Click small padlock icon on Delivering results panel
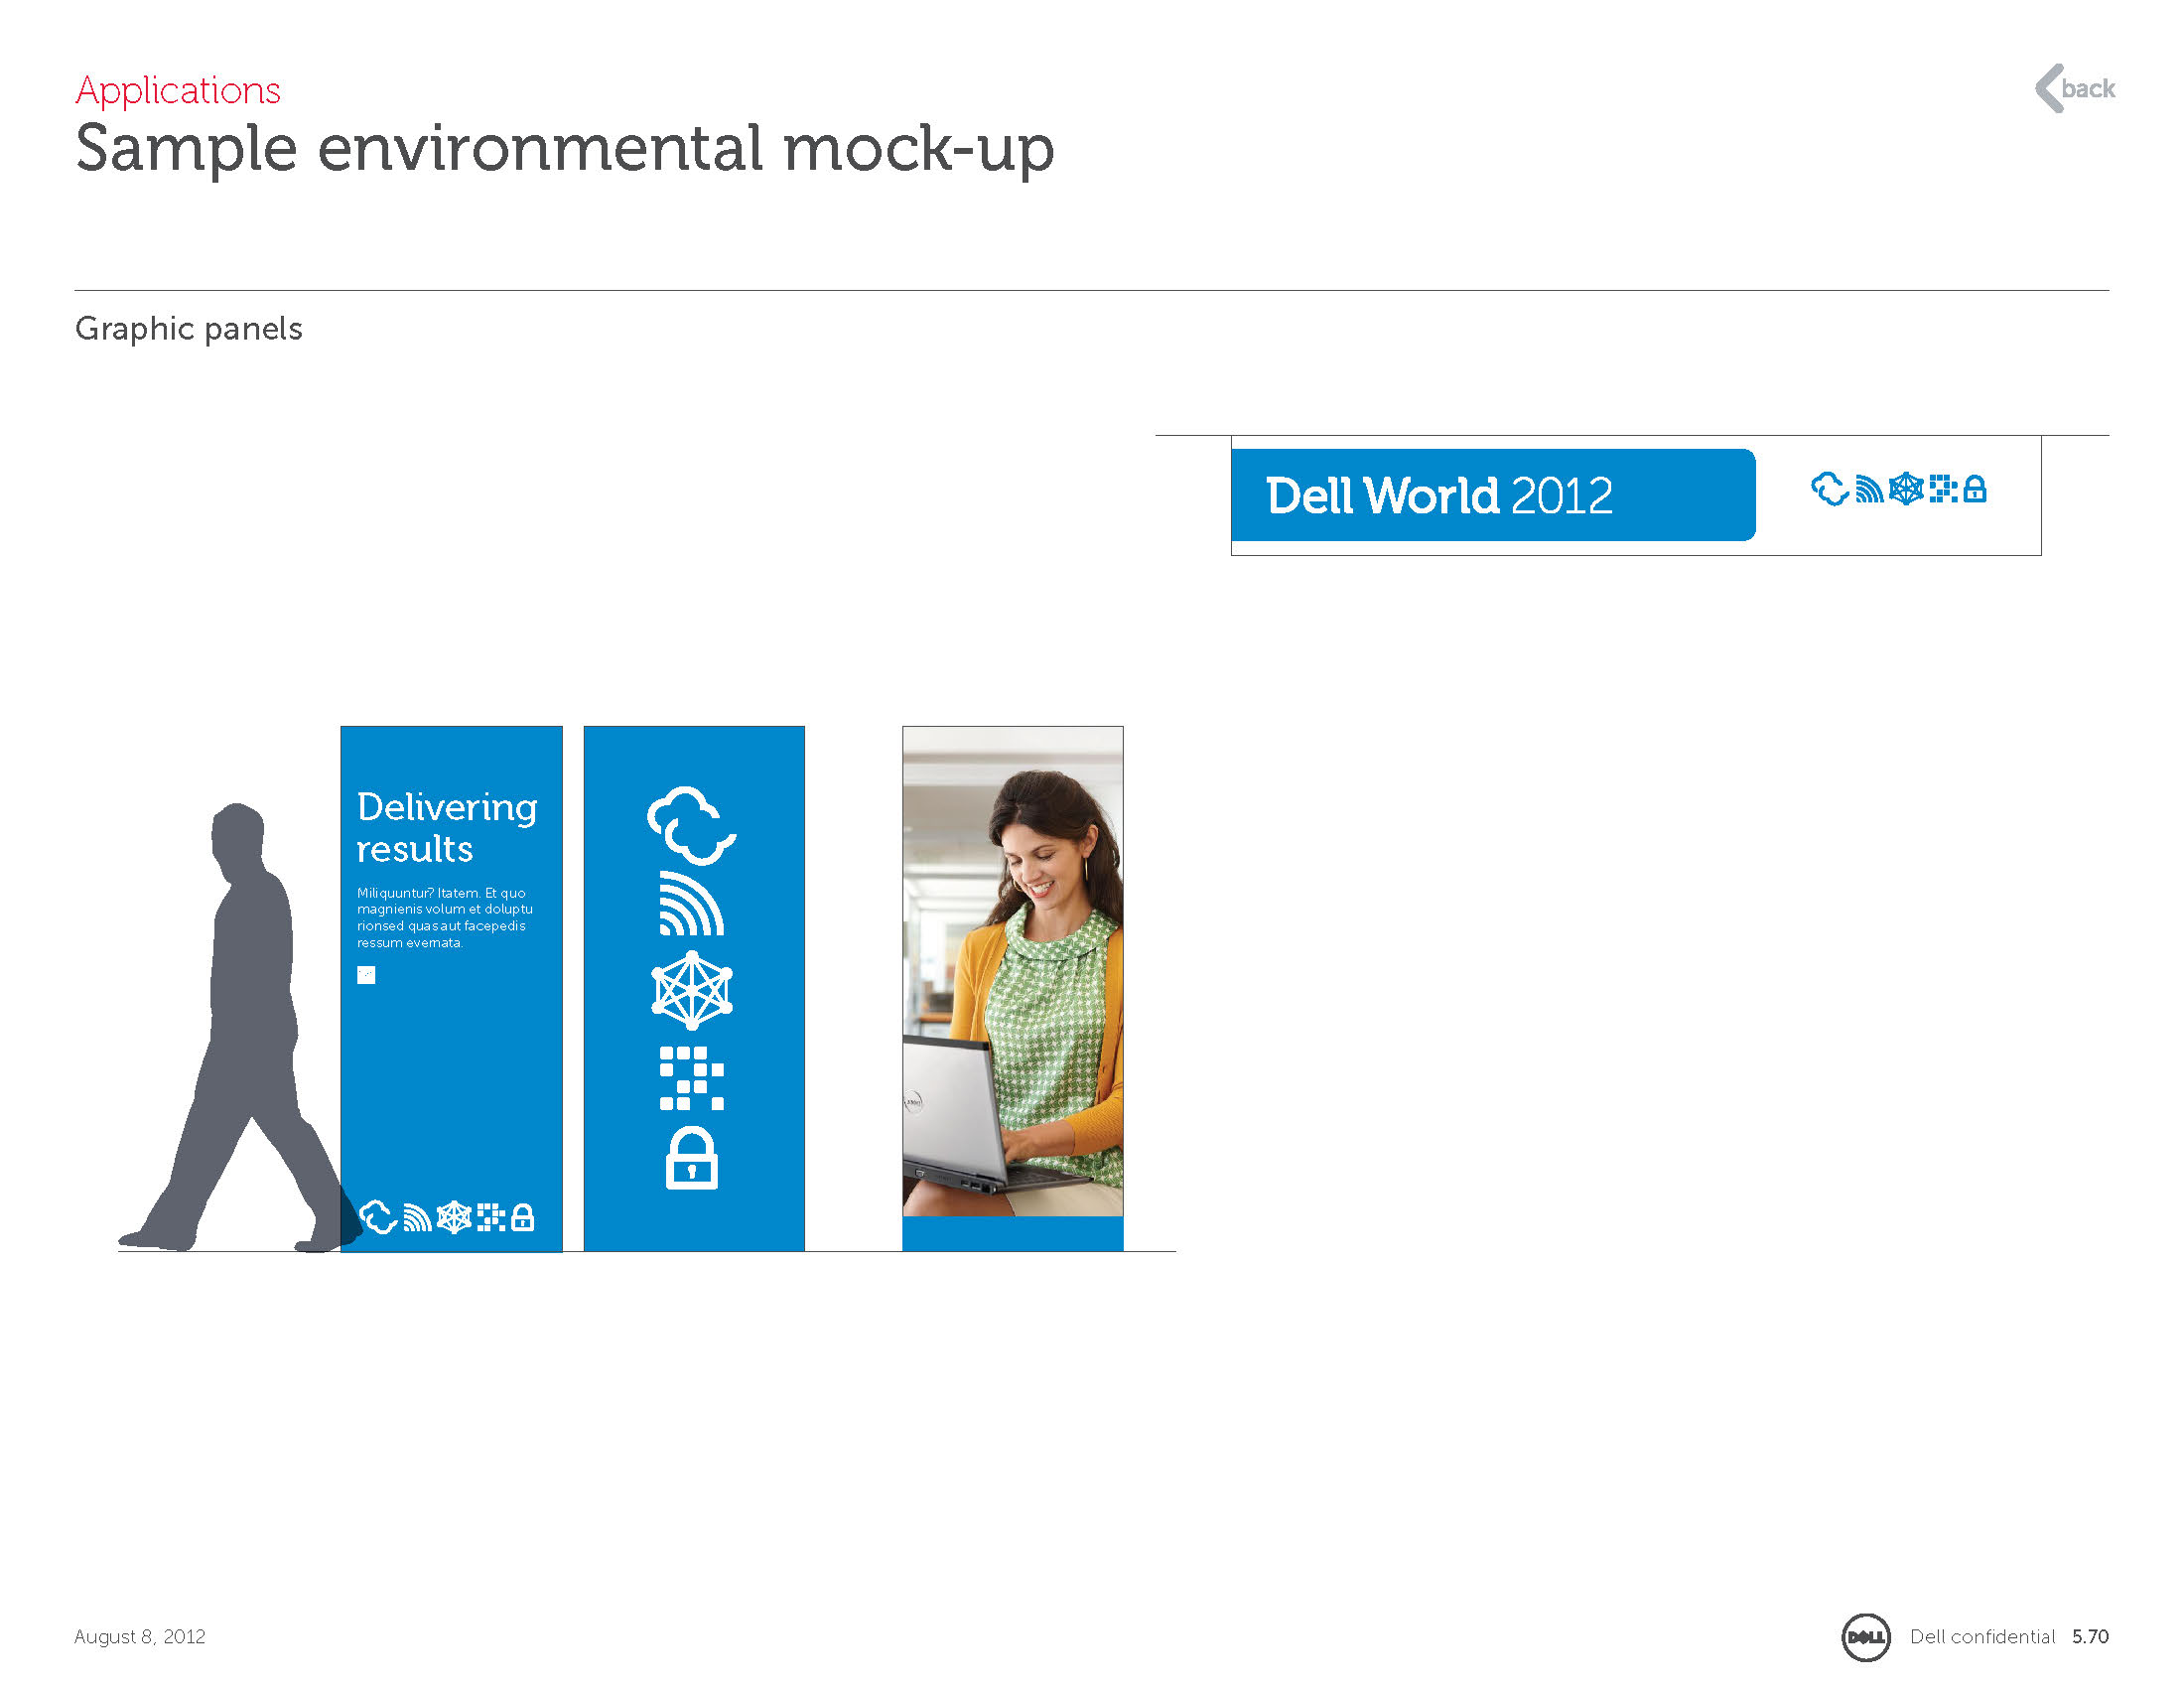The image size is (2184, 1688). click(523, 1217)
